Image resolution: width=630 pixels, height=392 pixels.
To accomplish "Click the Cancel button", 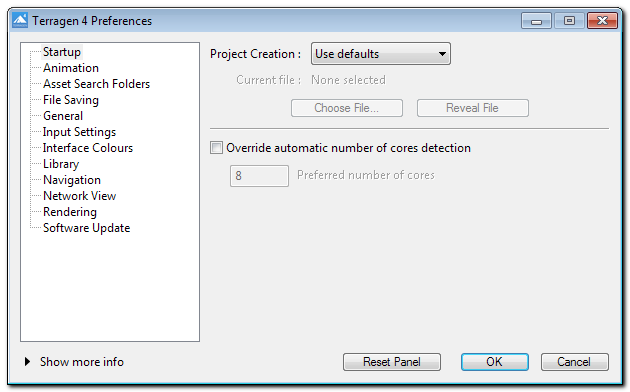I will 575,362.
